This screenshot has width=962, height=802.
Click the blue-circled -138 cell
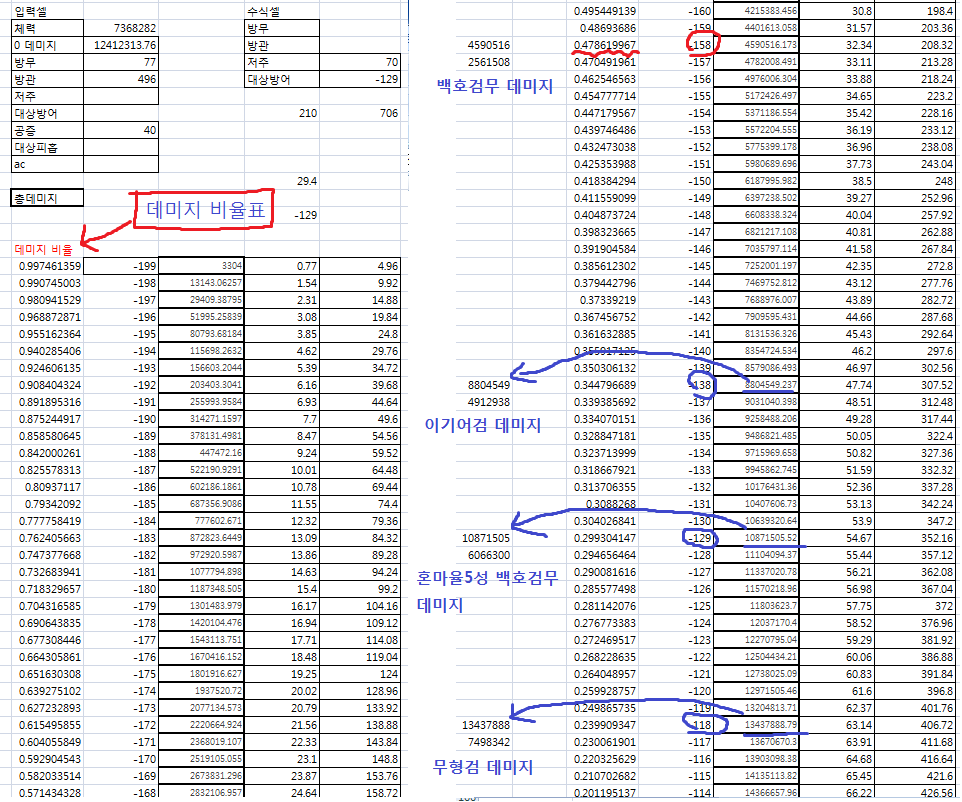[x=699, y=385]
